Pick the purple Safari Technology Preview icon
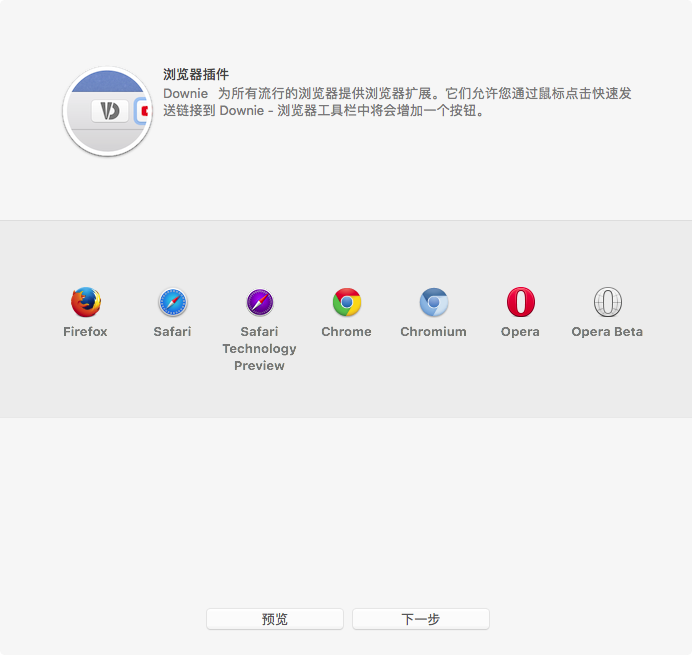This screenshot has width=692, height=655. (x=260, y=302)
